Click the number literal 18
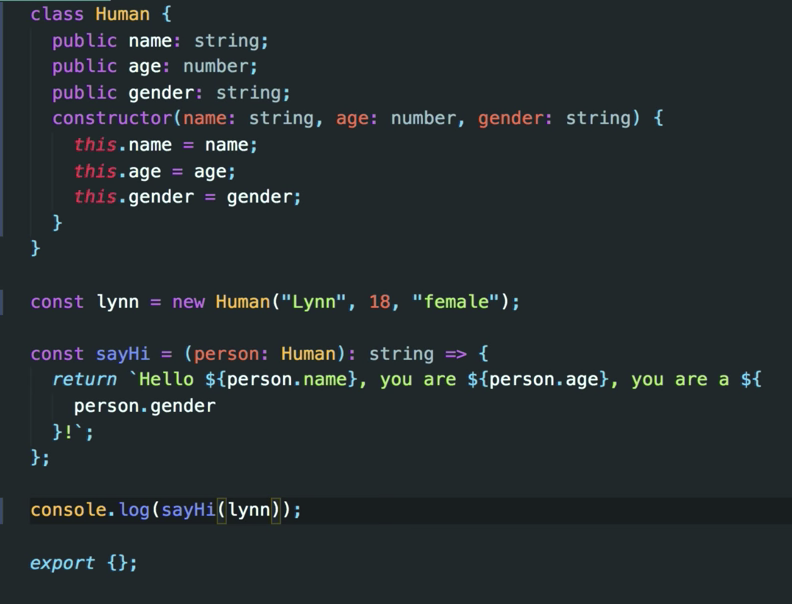Screen dimensions: 792x604 point(380,302)
